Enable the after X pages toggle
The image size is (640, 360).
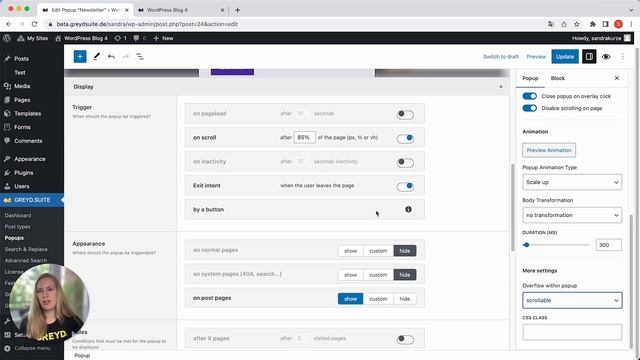point(405,339)
